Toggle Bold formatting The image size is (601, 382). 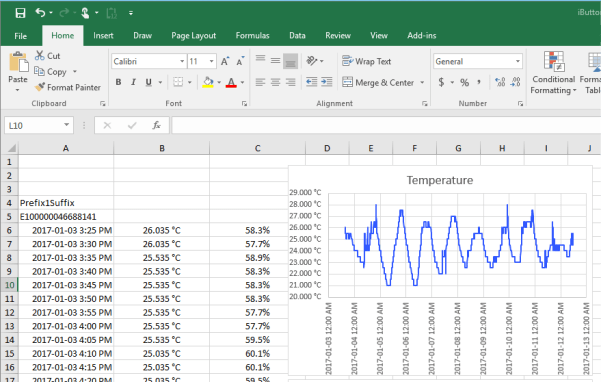(x=118, y=82)
